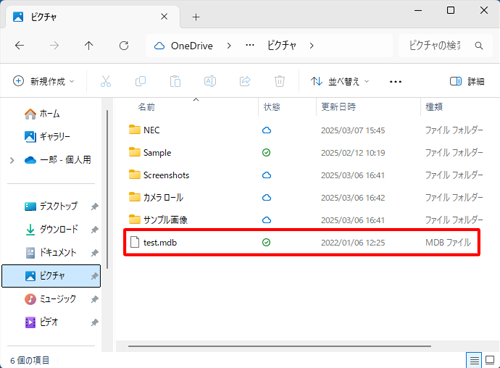Click the forward navigation arrow

pyautogui.click(x=54, y=46)
